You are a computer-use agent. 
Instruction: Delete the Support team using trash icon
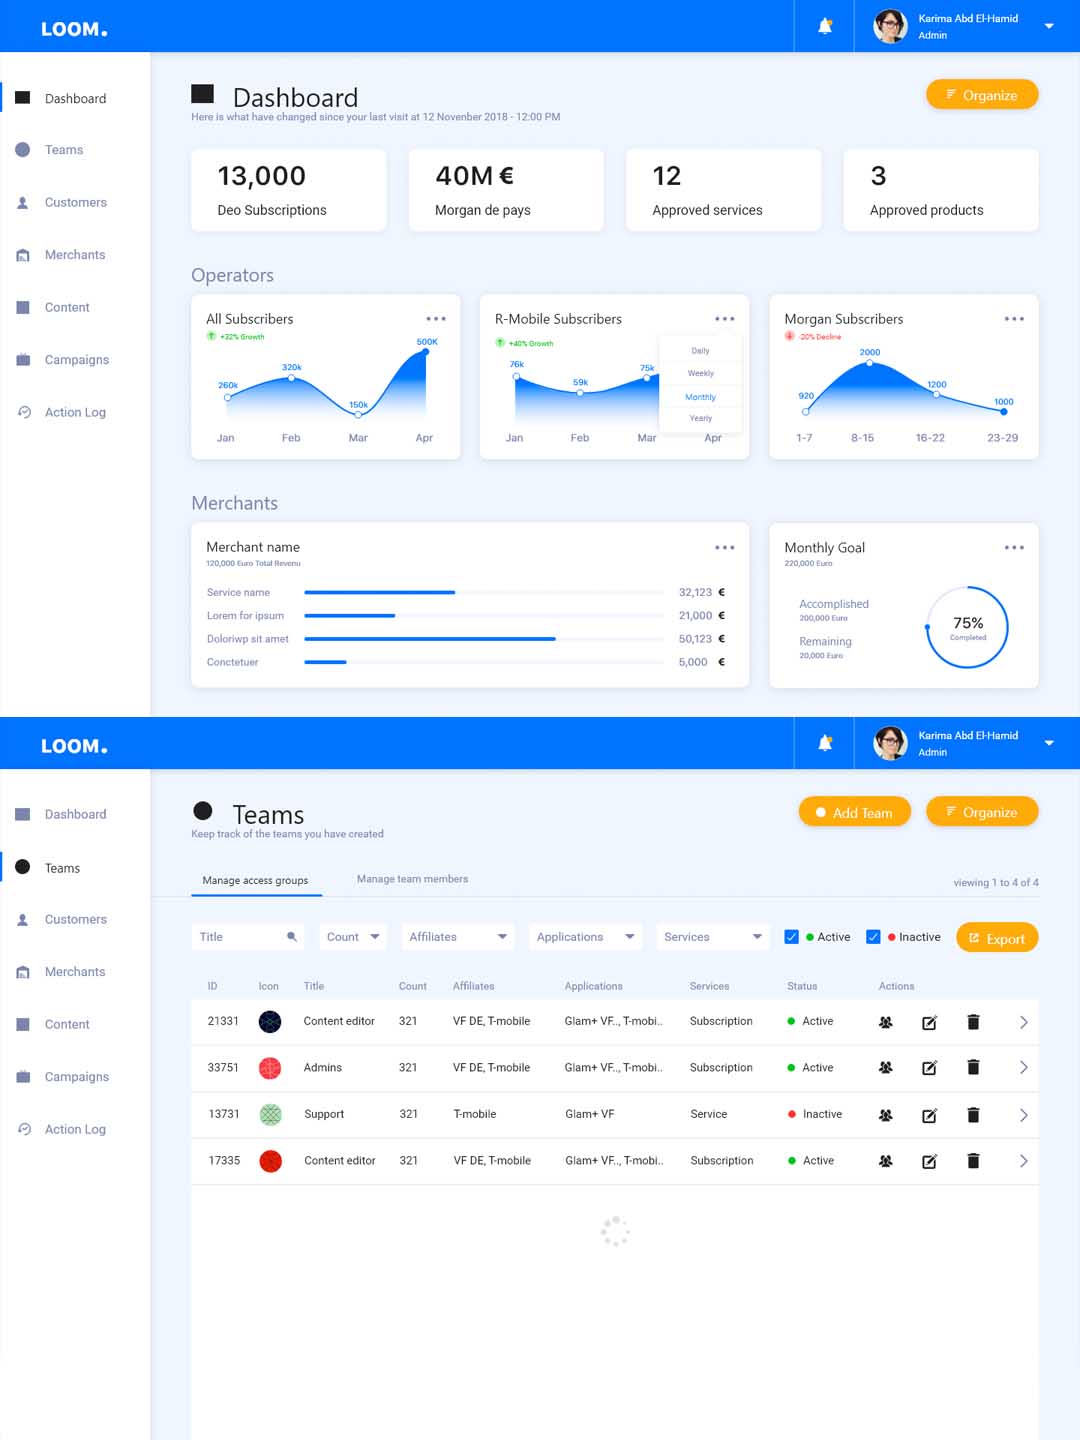tap(973, 1115)
